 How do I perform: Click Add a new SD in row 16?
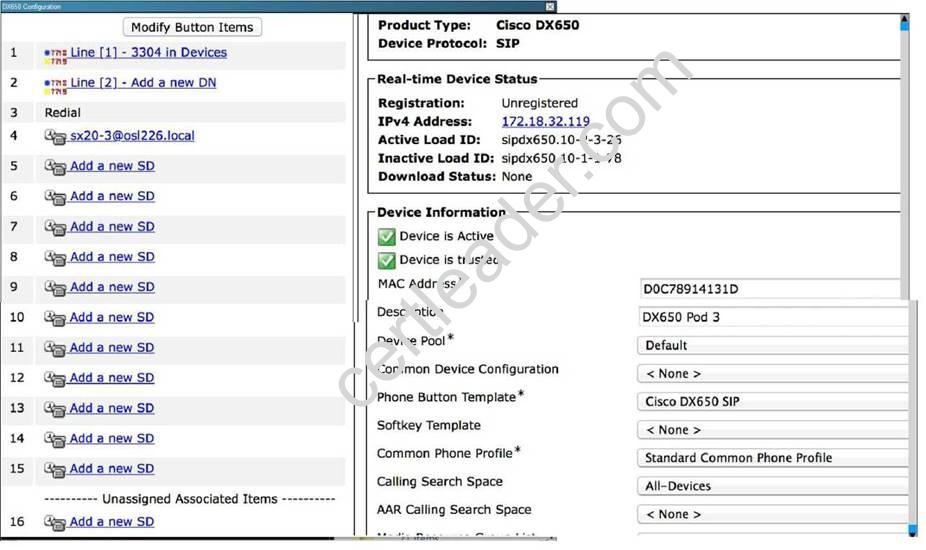click(112, 522)
